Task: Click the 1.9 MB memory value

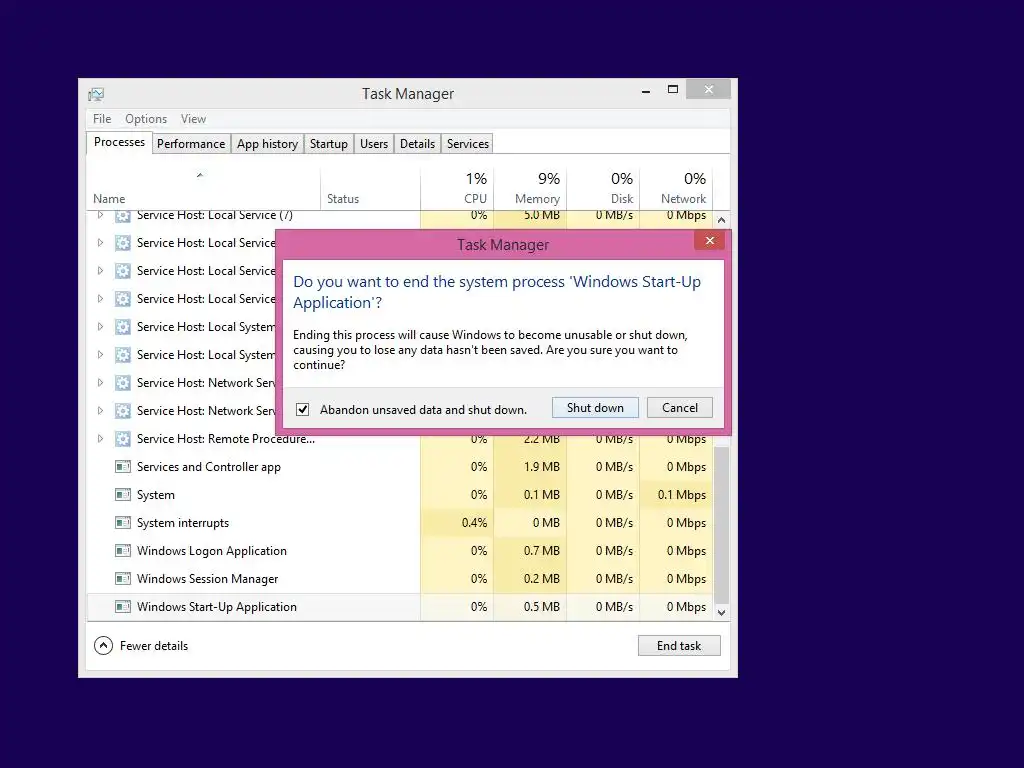Action: [541, 467]
